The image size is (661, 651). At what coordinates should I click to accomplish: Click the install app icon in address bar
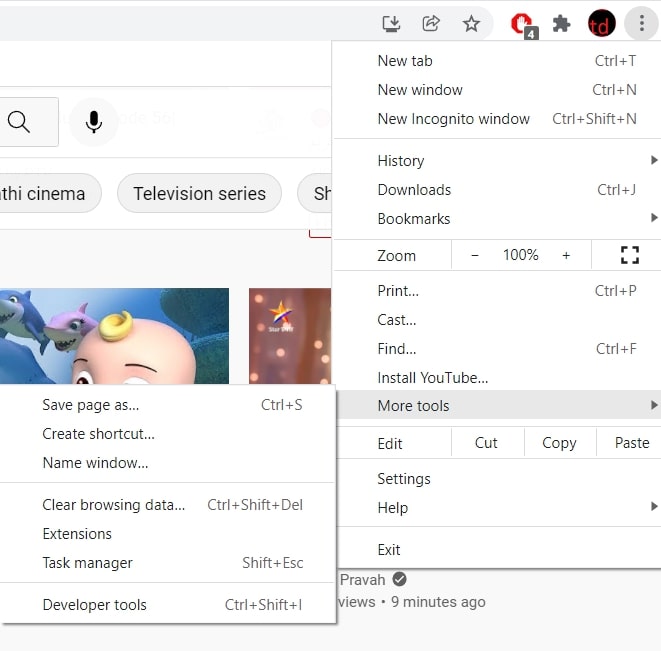tap(391, 24)
